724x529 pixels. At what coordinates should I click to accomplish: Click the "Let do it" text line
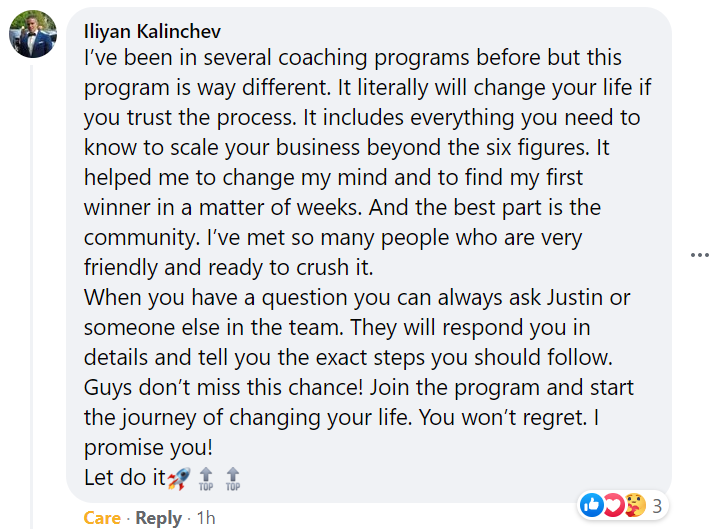(x=124, y=478)
